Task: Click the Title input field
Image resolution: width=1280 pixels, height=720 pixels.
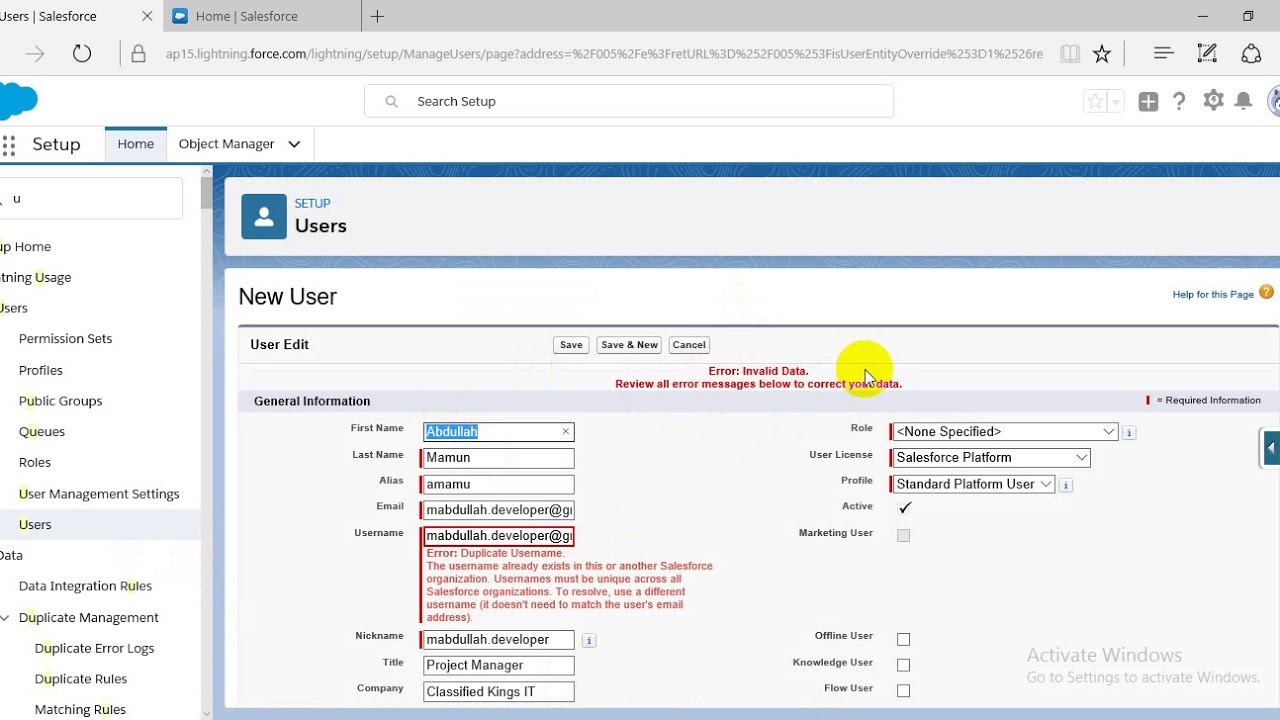Action: pos(499,665)
